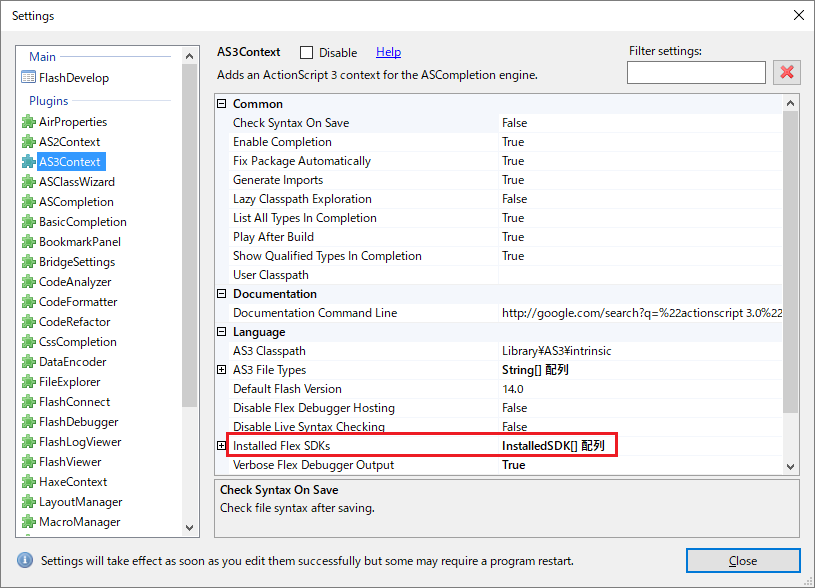This screenshot has width=815, height=588.
Task: Collapse the Common category
Action: coord(221,103)
